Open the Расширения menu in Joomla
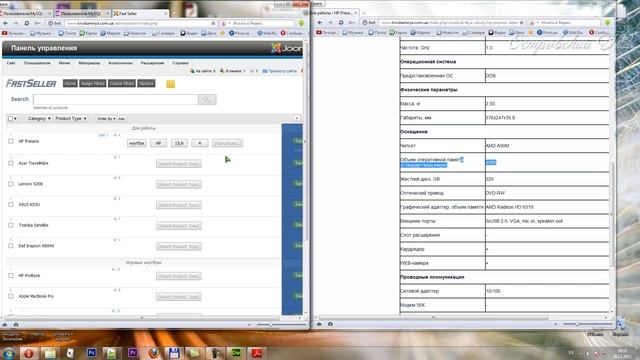Image resolution: width=640 pixels, height=360 pixels. pyautogui.click(x=152, y=63)
